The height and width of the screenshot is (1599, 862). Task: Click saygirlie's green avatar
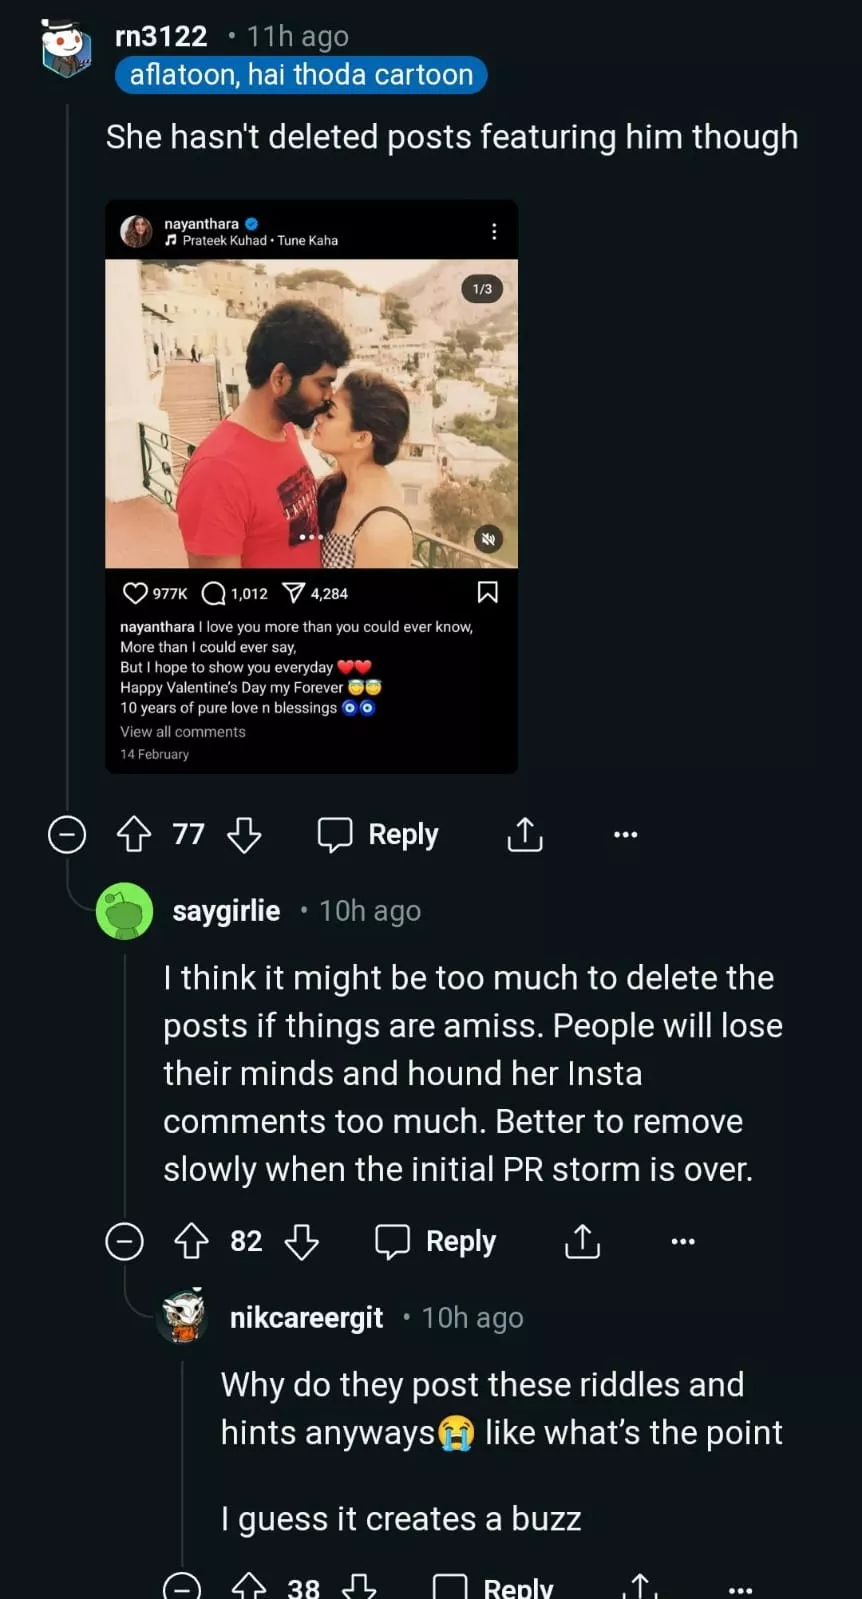pyautogui.click(x=124, y=911)
